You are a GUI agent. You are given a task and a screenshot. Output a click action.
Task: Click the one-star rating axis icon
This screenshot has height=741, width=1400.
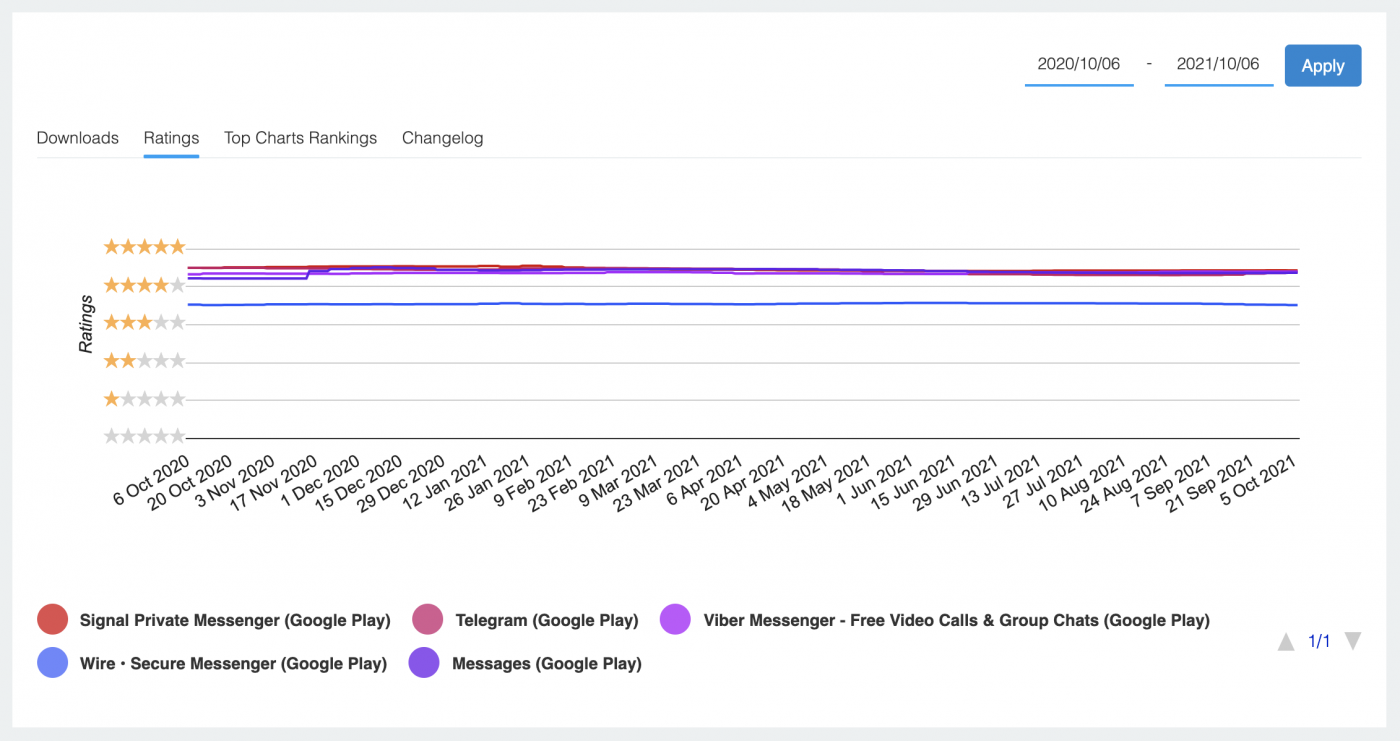tap(144, 398)
